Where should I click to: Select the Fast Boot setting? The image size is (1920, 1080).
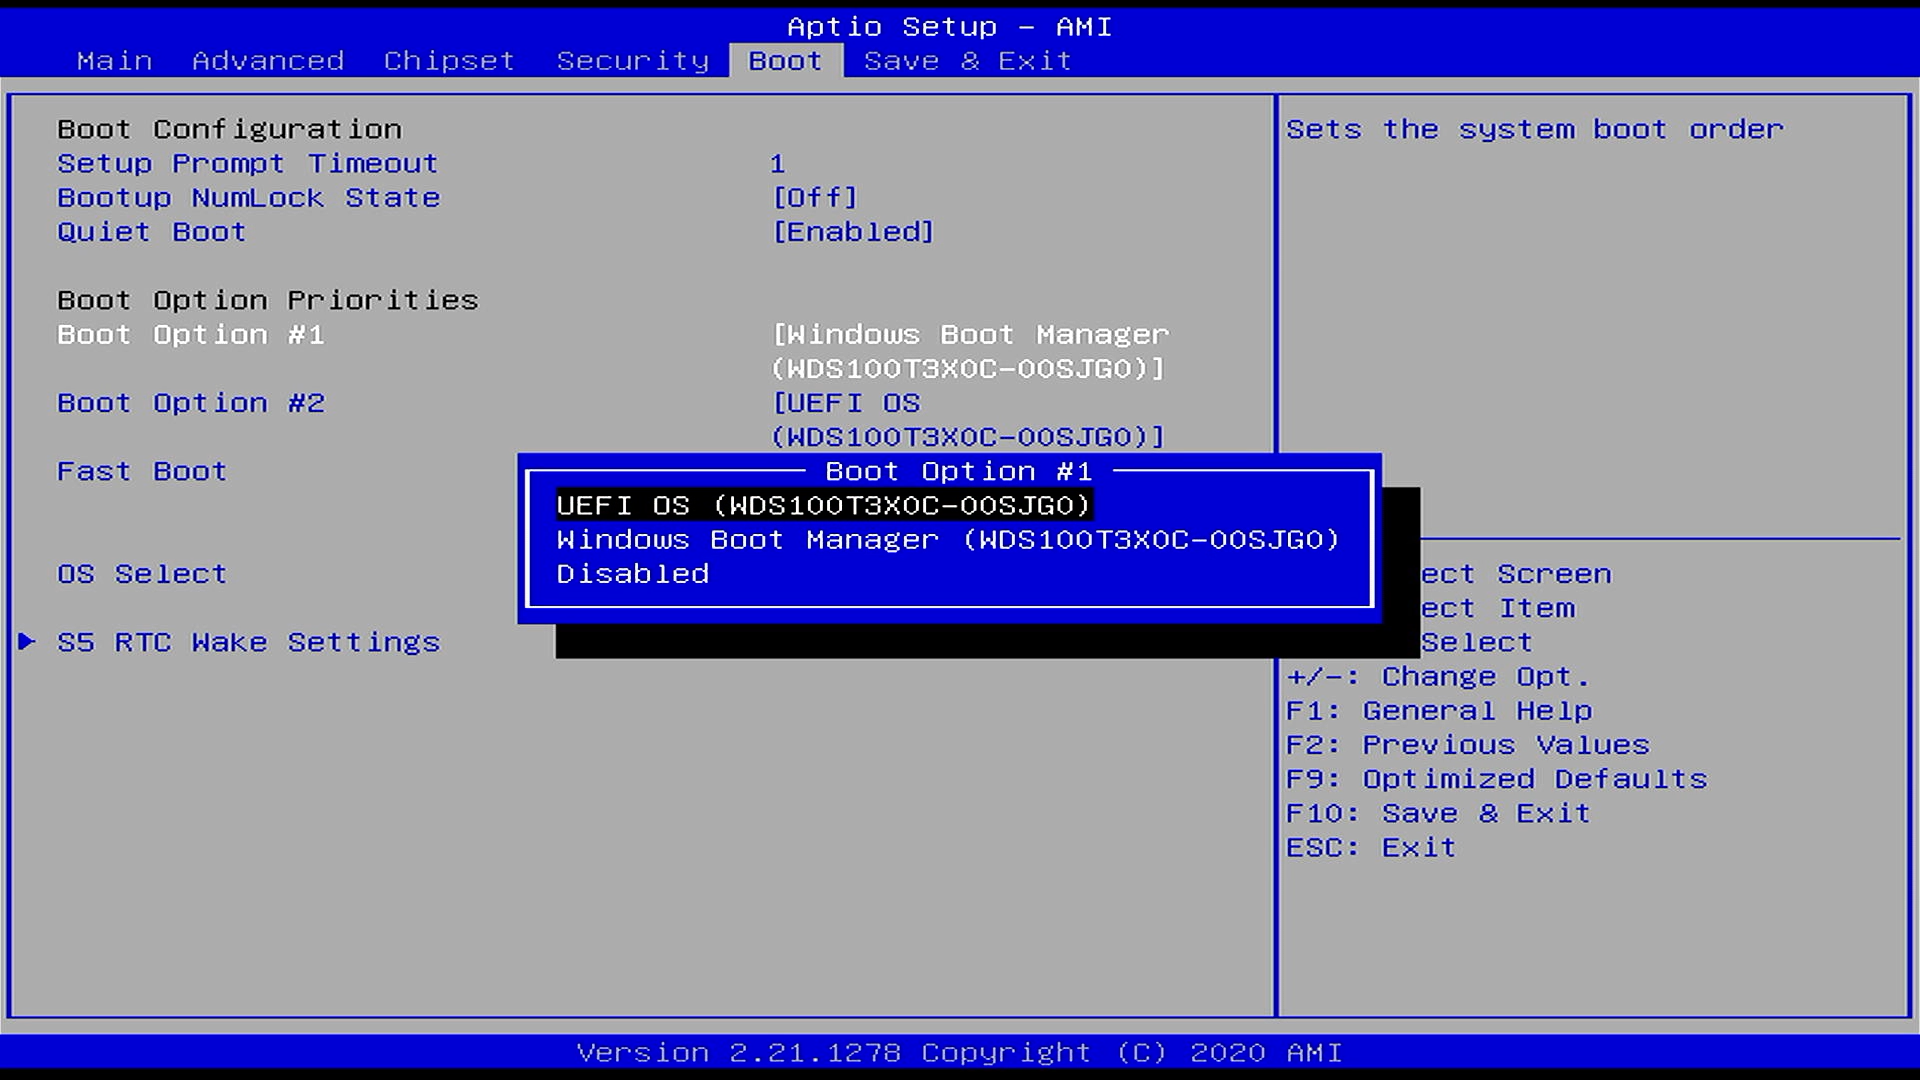click(142, 471)
